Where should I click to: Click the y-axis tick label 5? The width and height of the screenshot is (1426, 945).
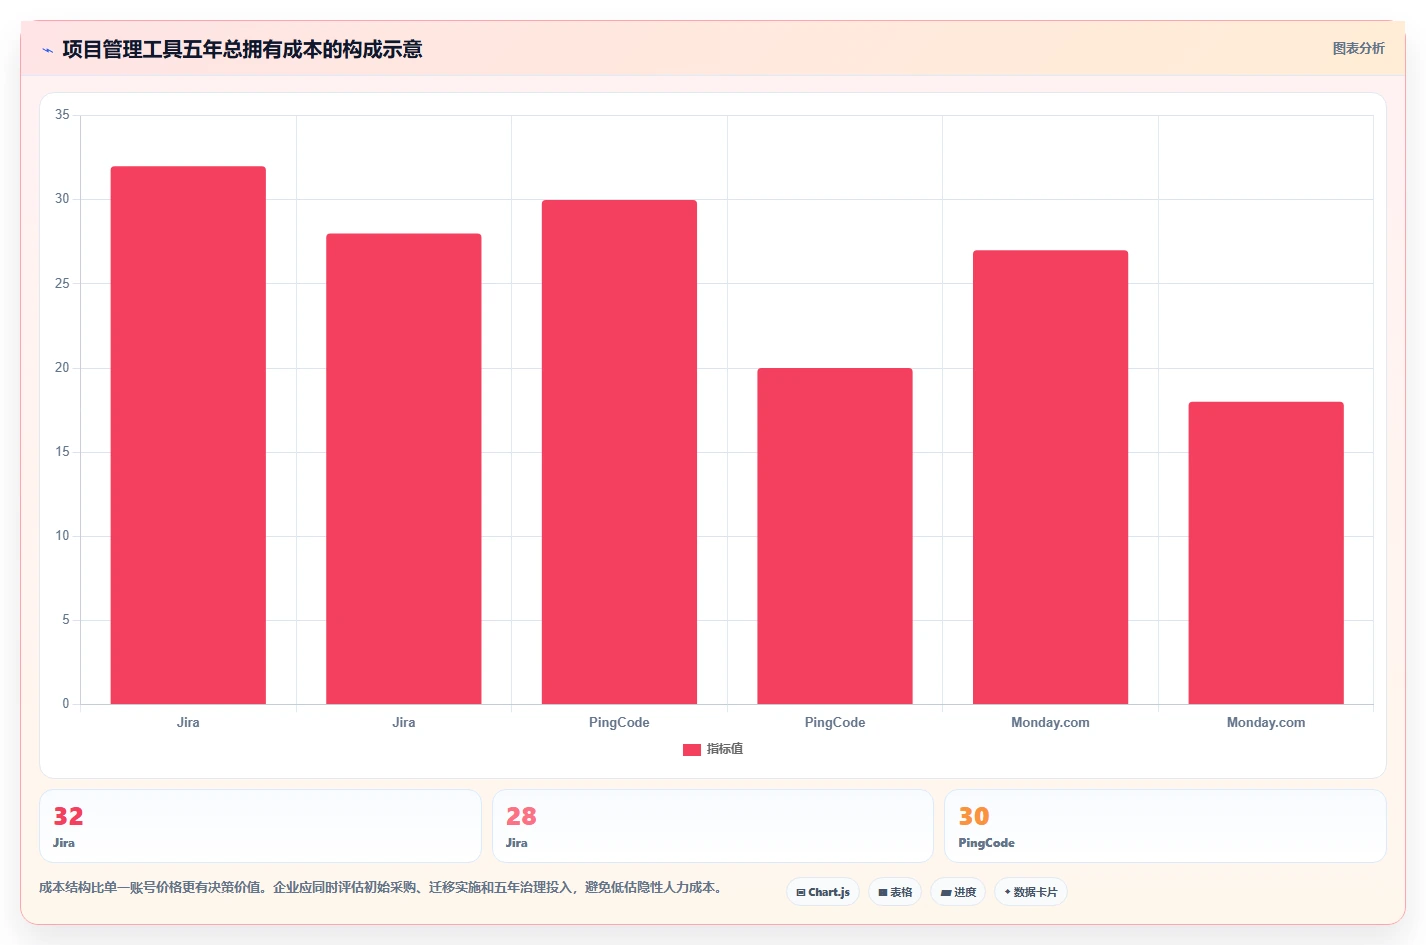(x=66, y=620)
